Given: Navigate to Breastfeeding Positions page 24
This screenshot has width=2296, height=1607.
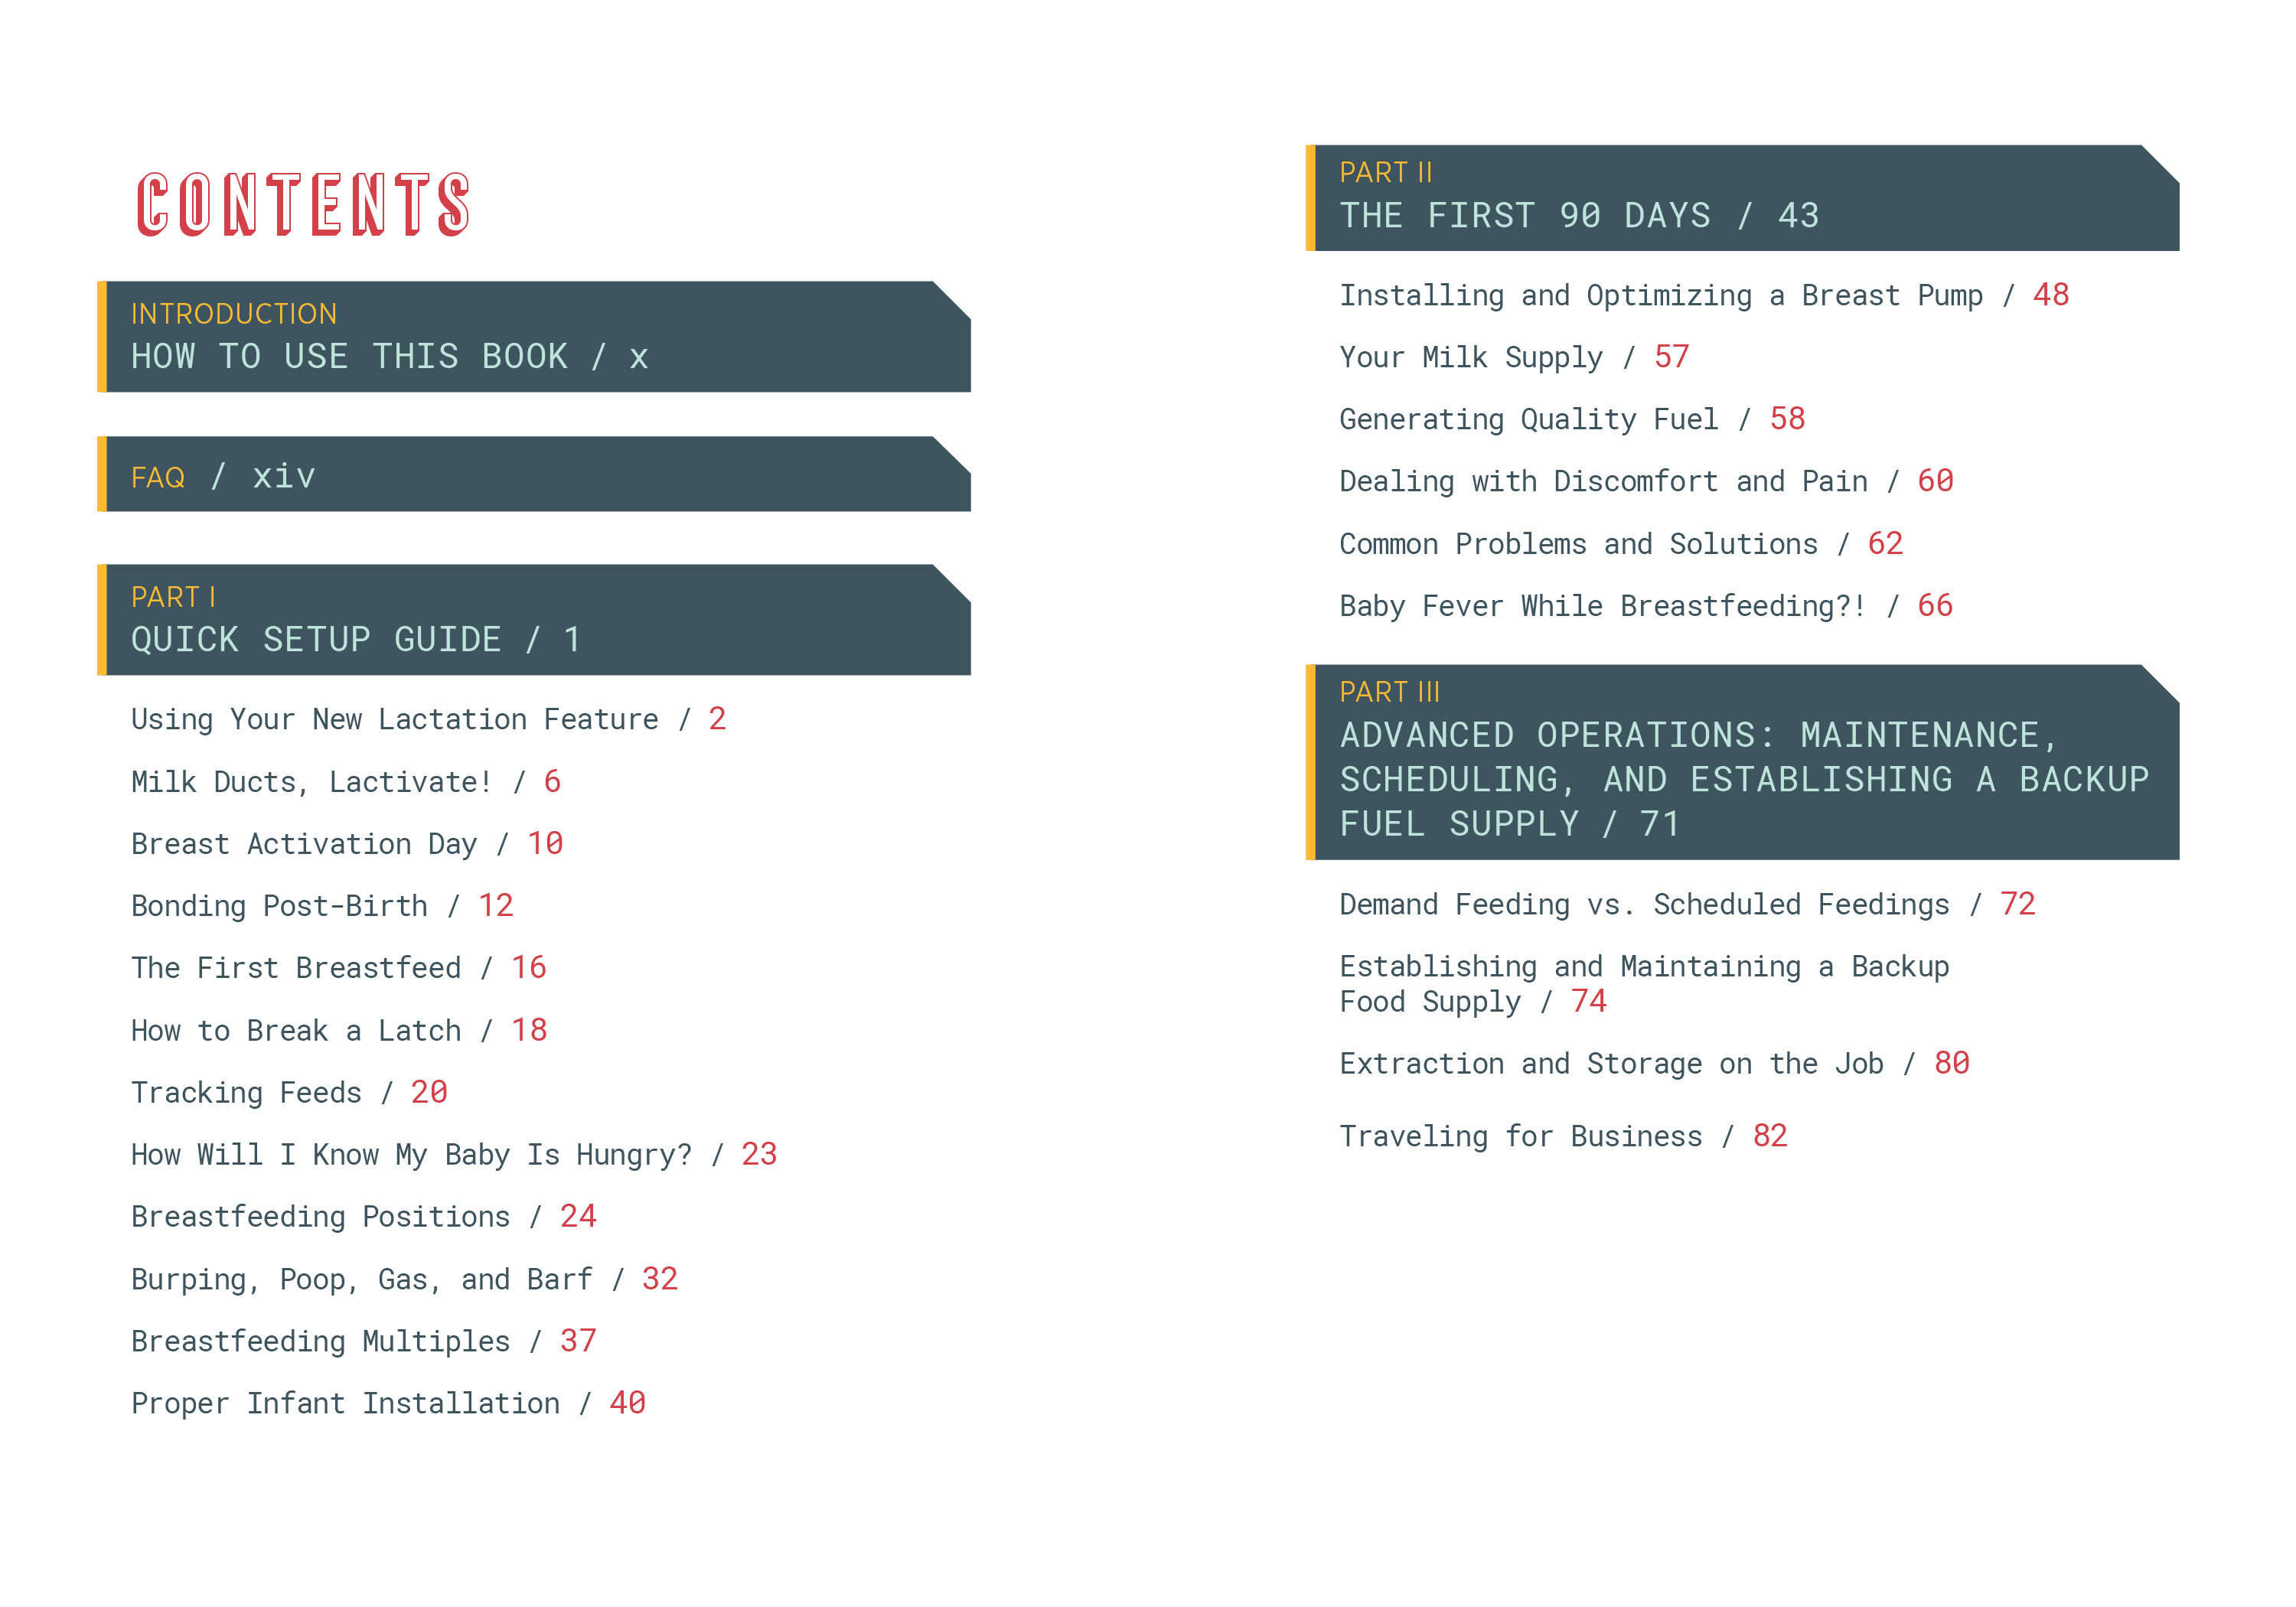Looking at the screenshot, I should [349, 1223].
